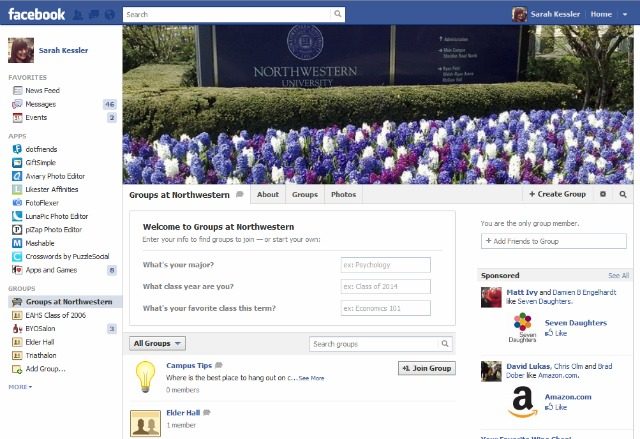Click the Facebook logo in the header
The height and width of the screenshot is (439, 640).
click(37, 14)
